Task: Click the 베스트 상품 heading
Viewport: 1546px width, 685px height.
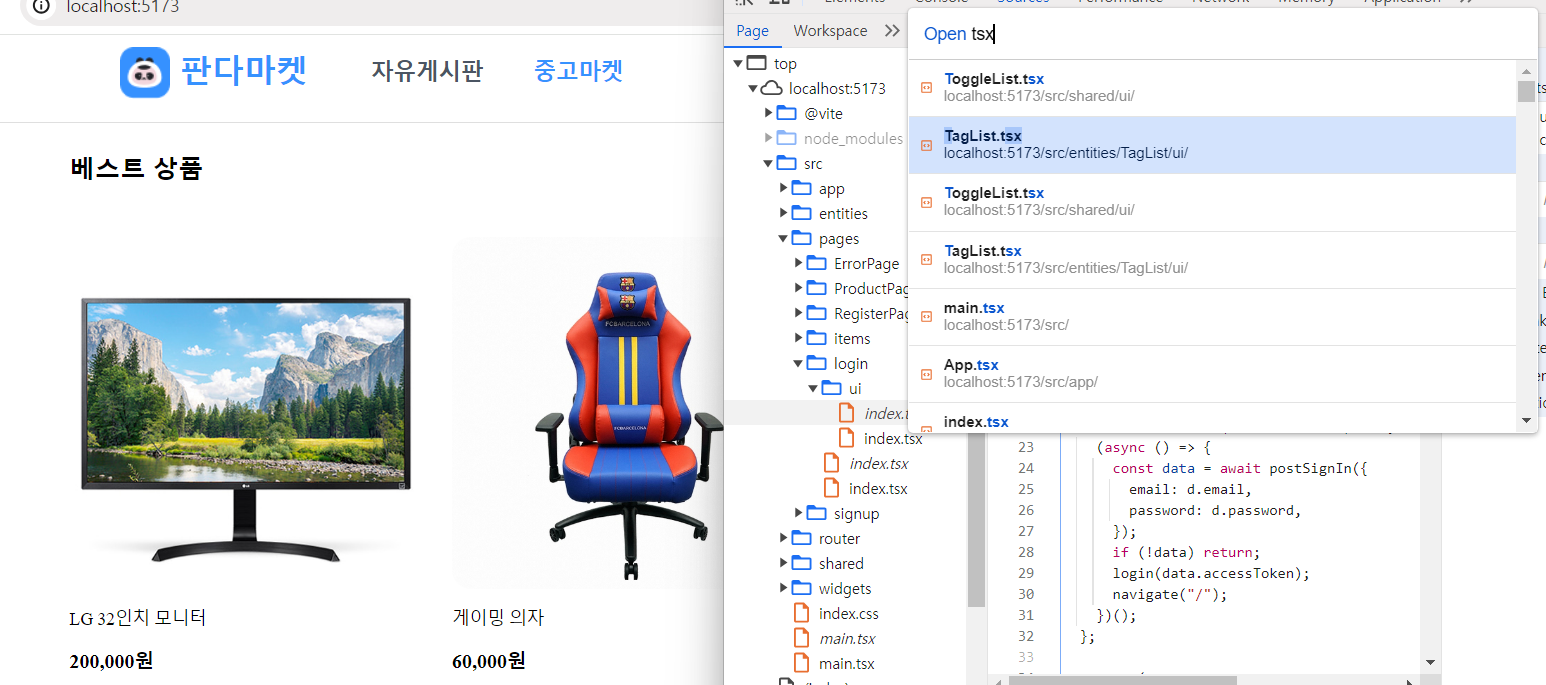Action: pos(136,168)
